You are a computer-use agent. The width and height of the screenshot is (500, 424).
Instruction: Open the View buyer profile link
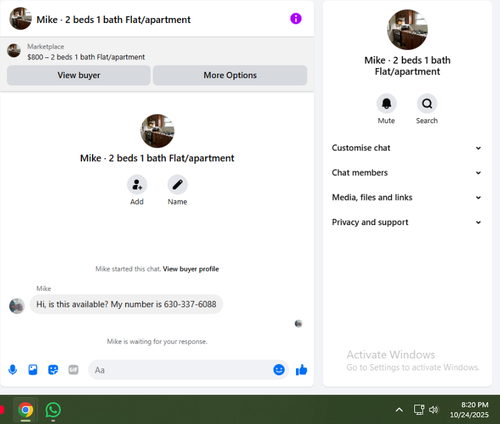(x=191, y=269)
